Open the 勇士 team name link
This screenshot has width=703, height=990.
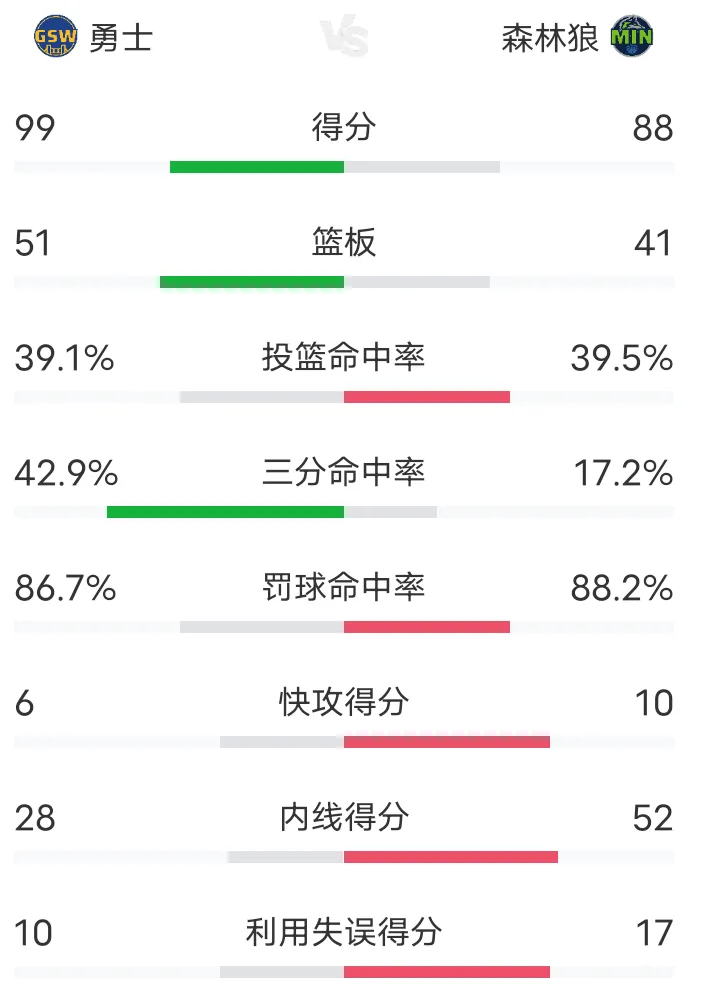121,38
